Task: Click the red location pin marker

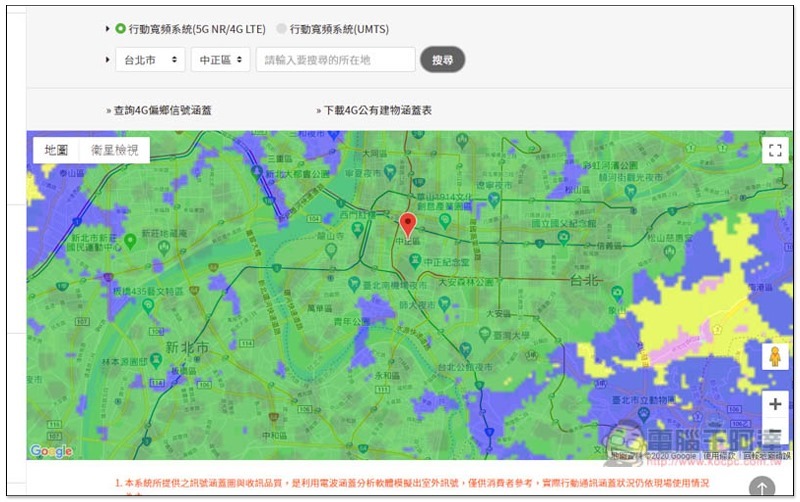Action: click(x=407, y=225)
